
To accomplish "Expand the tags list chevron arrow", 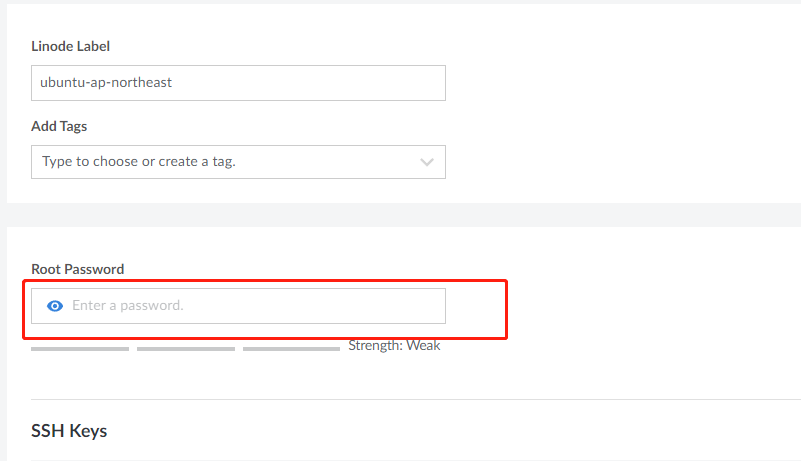I will (427, 162).
